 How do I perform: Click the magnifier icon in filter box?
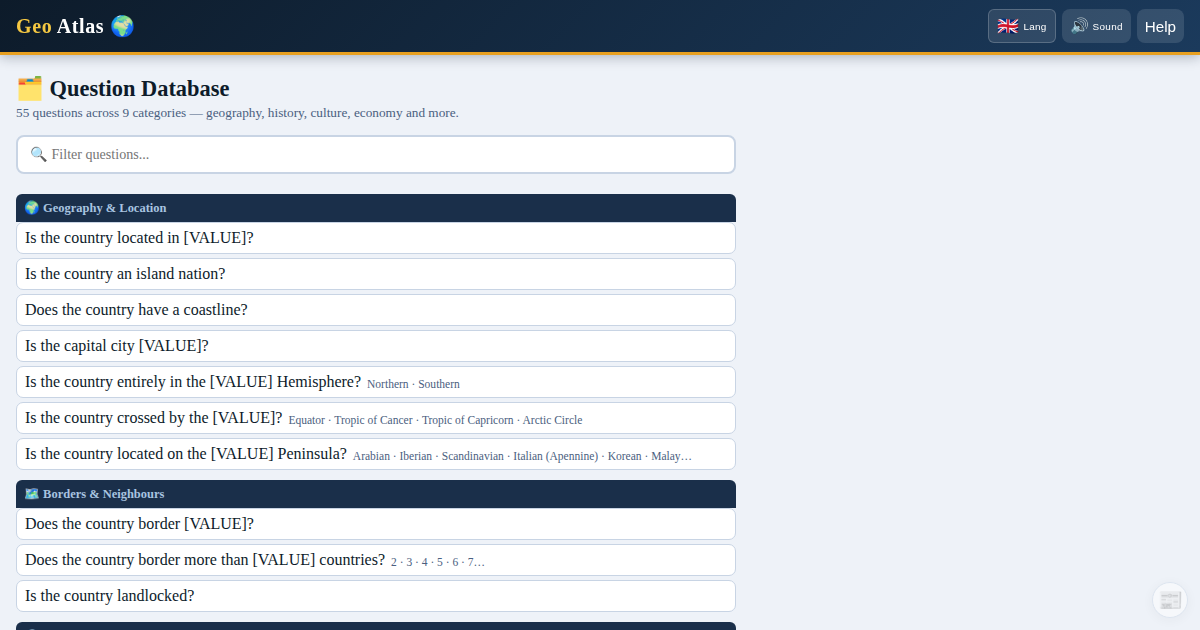(39, 154)
